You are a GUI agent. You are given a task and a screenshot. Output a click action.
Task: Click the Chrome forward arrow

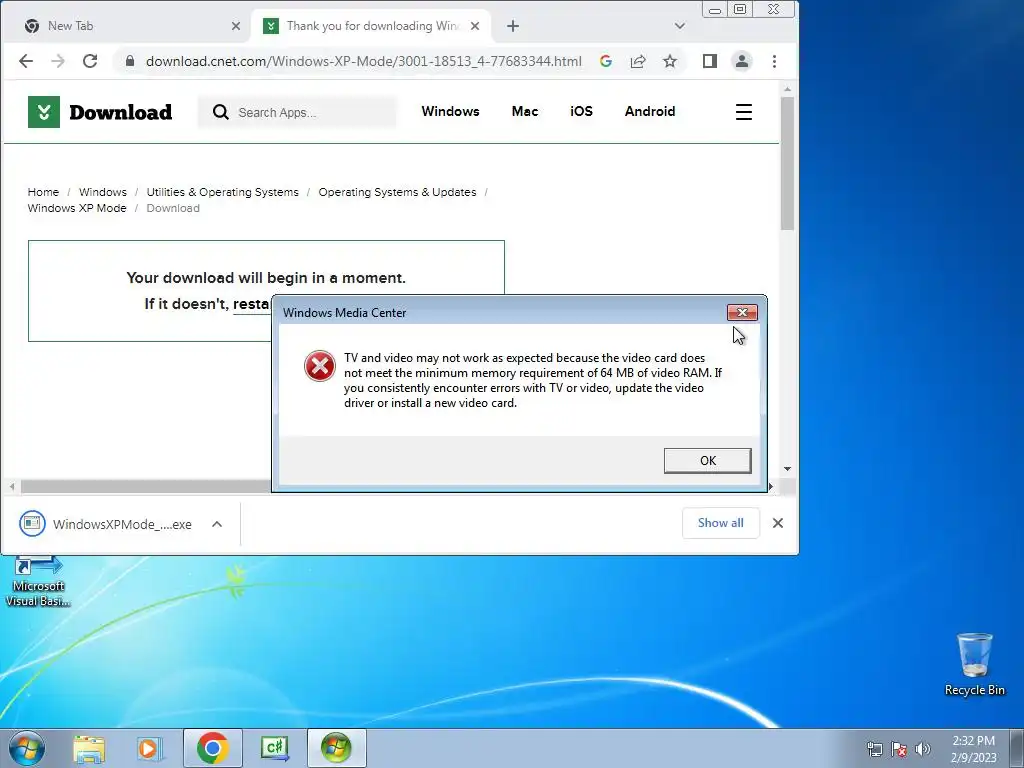pos(57,61)
